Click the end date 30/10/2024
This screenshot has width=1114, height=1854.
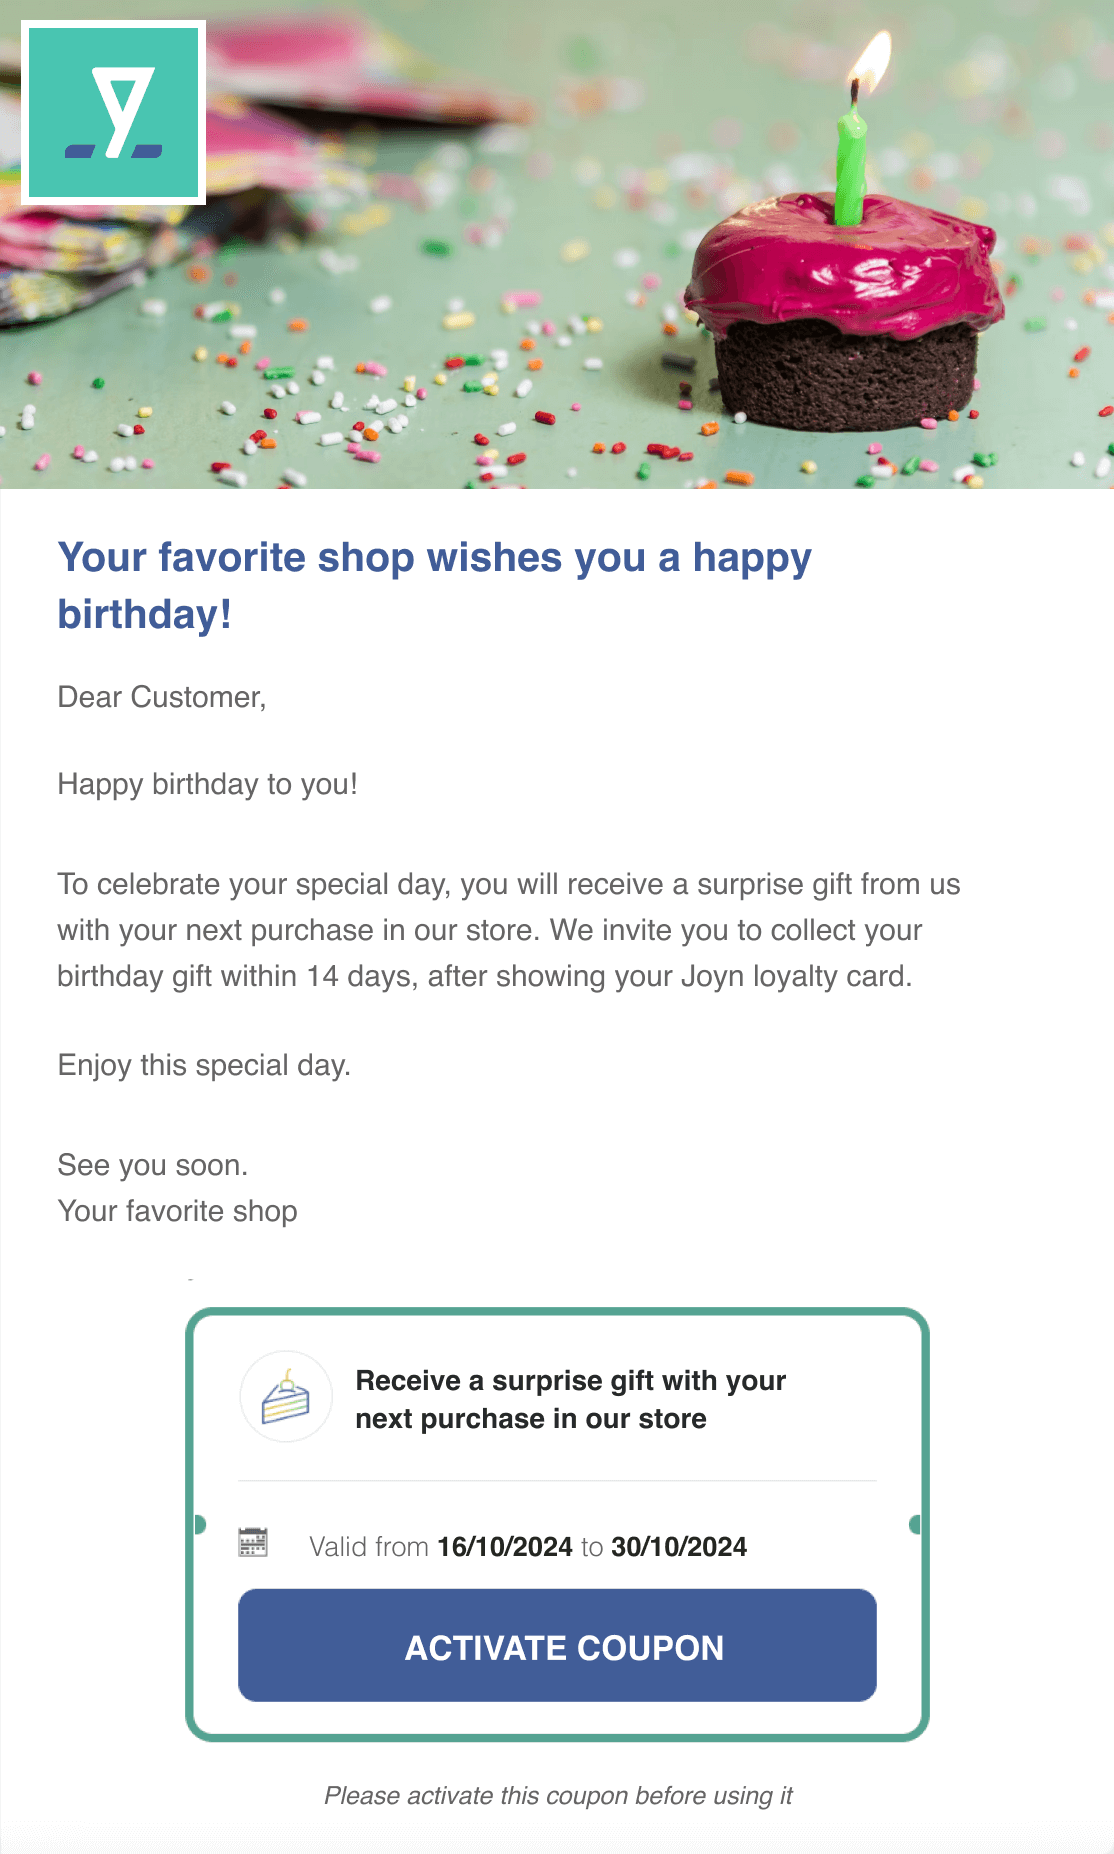click(x=679, y=1547)
